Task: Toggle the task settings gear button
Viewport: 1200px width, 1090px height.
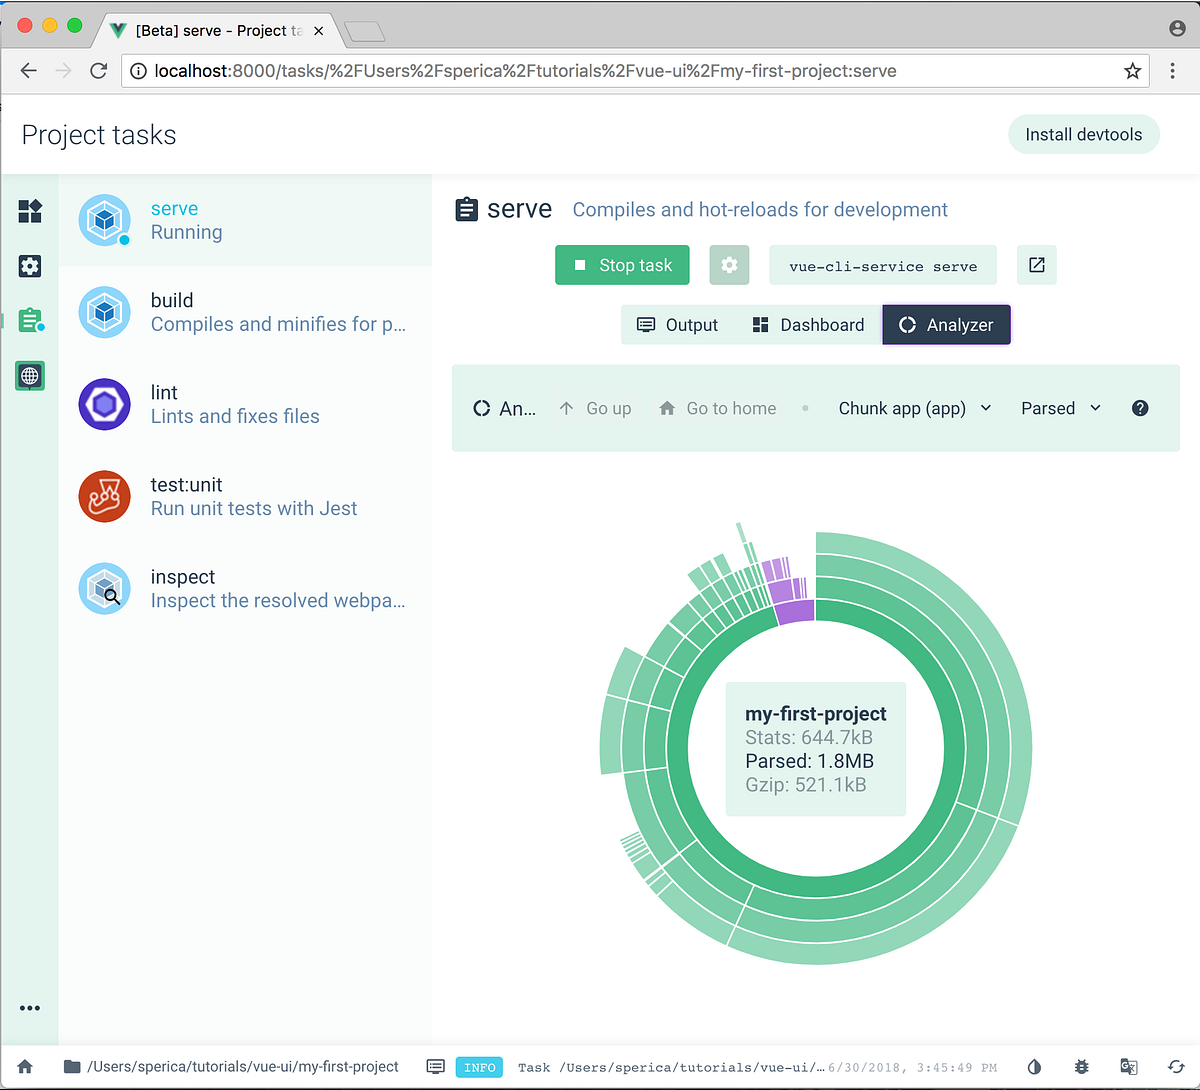Action: pos(729,265)
